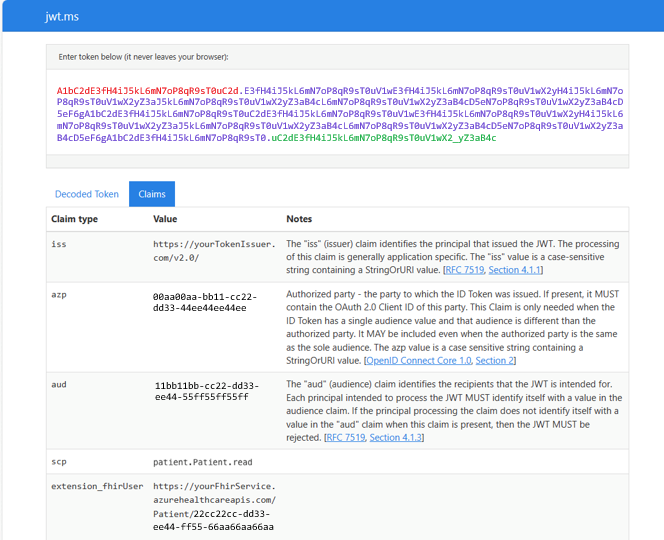Click the scp value patient.Patient.read
Image resolution: width=664 pixels, height=540 pixels.
pyautogui.click(x=202, y=462)
